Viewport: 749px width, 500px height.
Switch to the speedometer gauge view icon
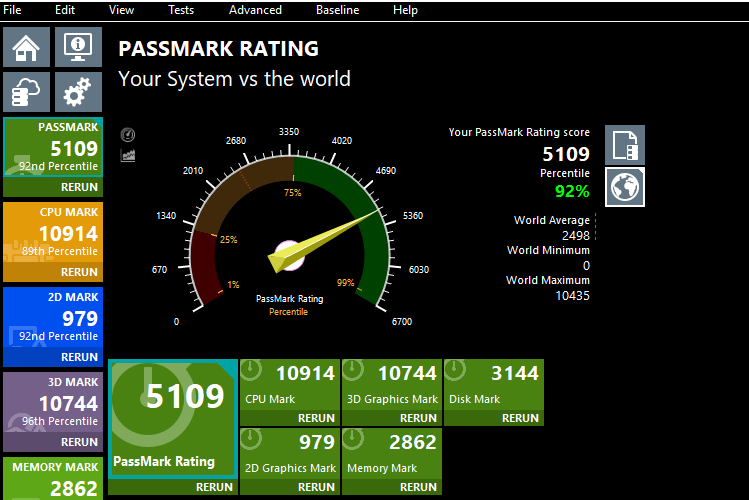[128, 135]
